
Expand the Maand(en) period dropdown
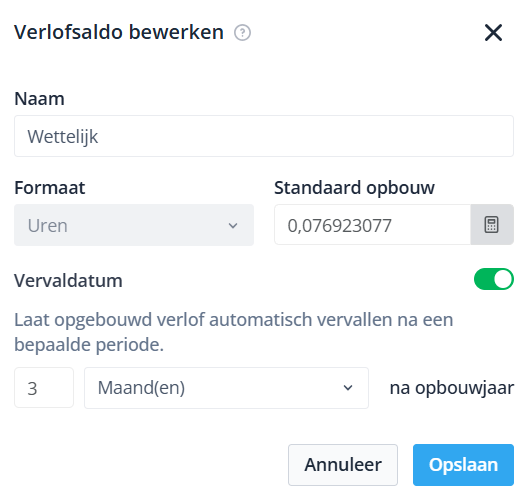(226, 388)
